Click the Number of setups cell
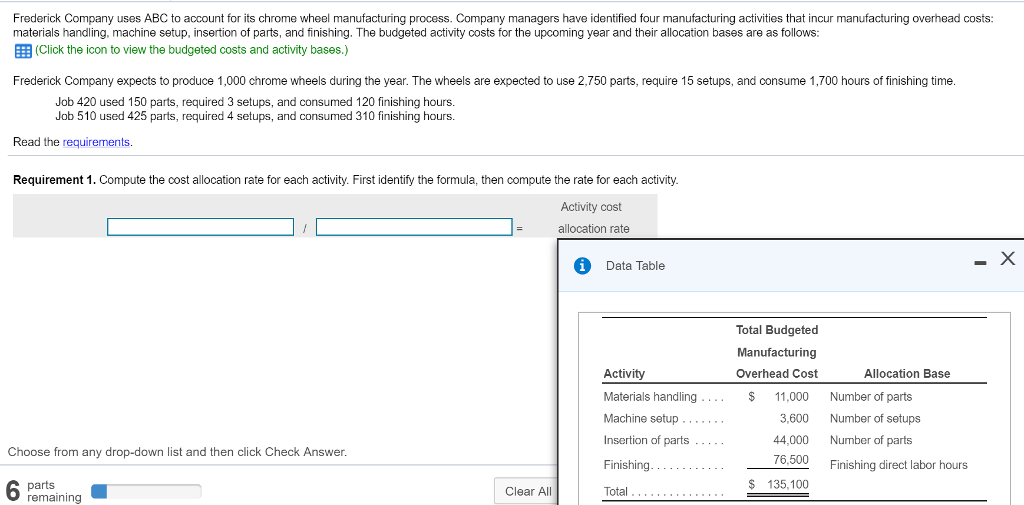Image resolution: width=1024 pixels, height=505 pixels. (875, 418)
